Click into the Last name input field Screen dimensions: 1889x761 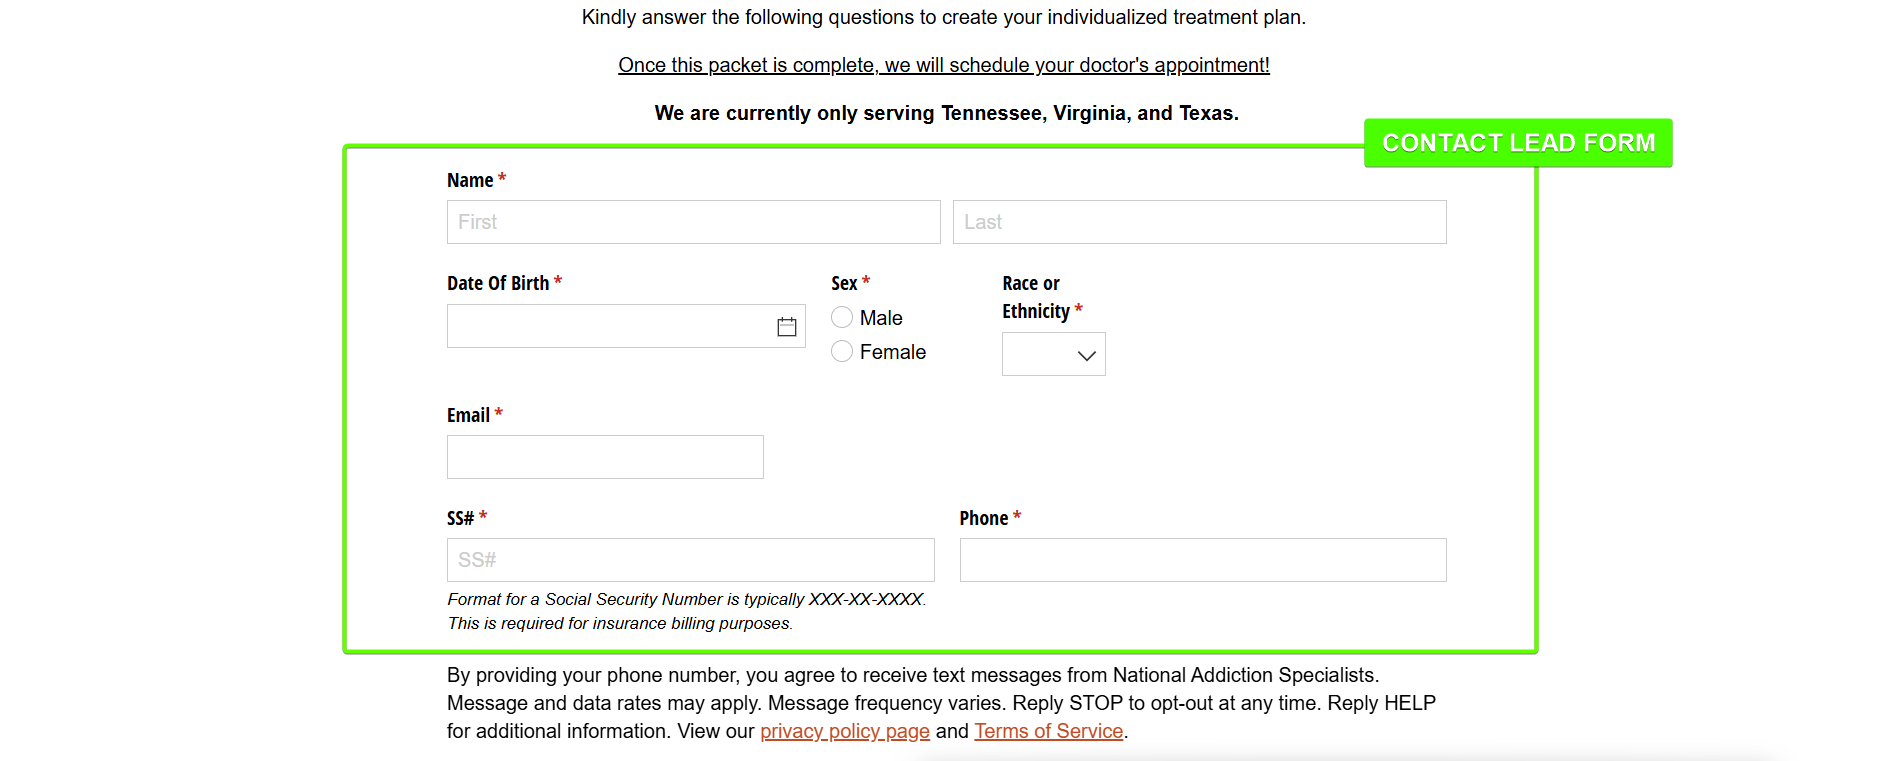click(1199, 222)
